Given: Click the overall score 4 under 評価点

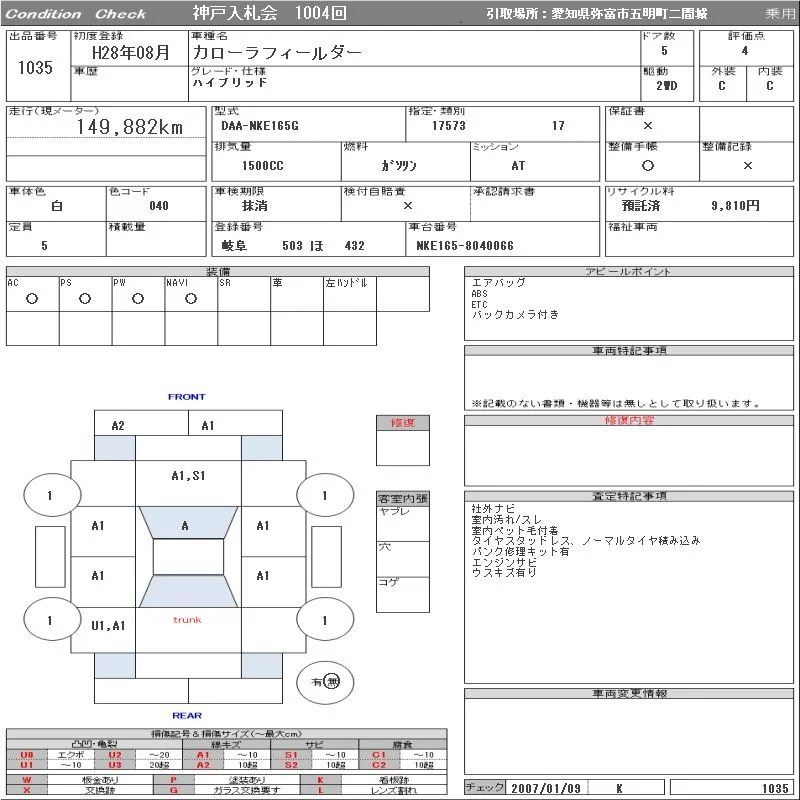Looking at the screenshot, I should [745, 51].
